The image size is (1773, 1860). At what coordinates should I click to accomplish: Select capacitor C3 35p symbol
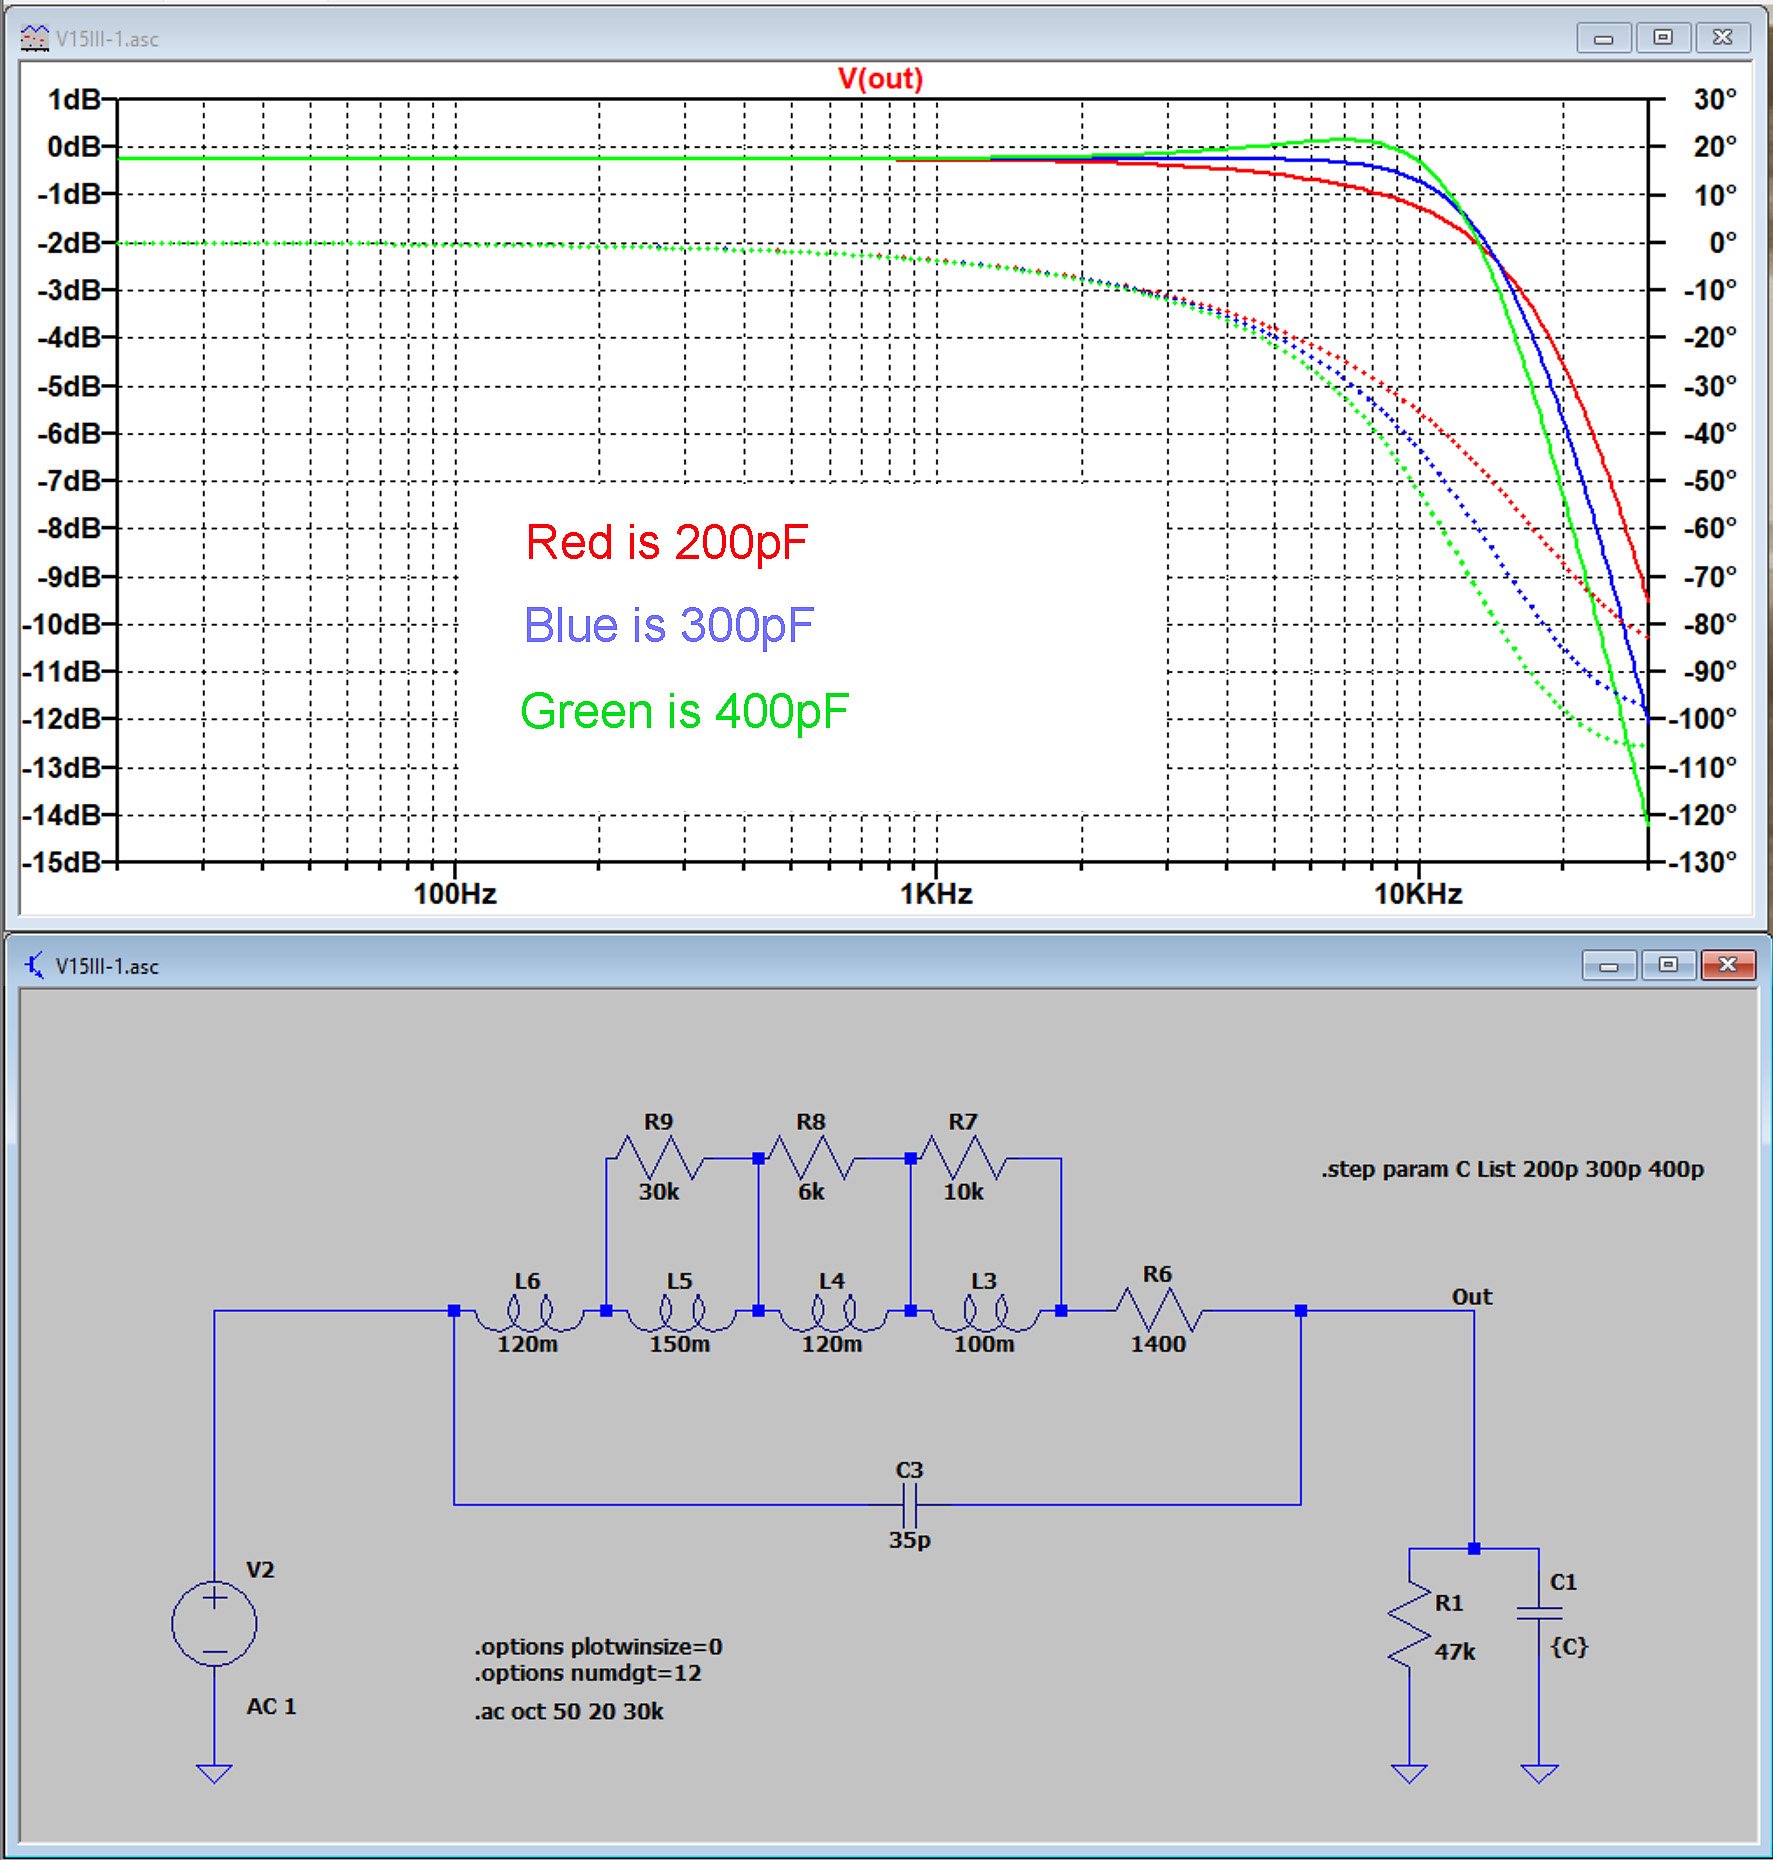click(x=909, y=1504)
